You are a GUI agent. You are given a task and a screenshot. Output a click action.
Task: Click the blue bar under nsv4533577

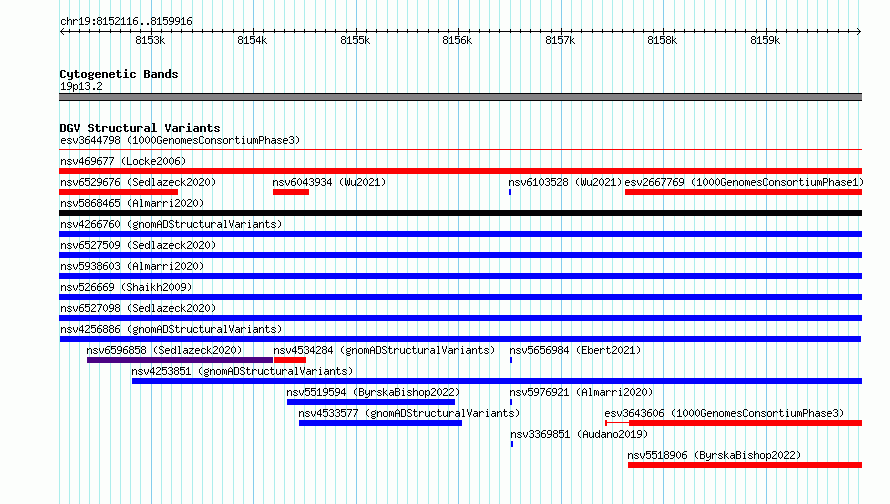pos(380,423)
